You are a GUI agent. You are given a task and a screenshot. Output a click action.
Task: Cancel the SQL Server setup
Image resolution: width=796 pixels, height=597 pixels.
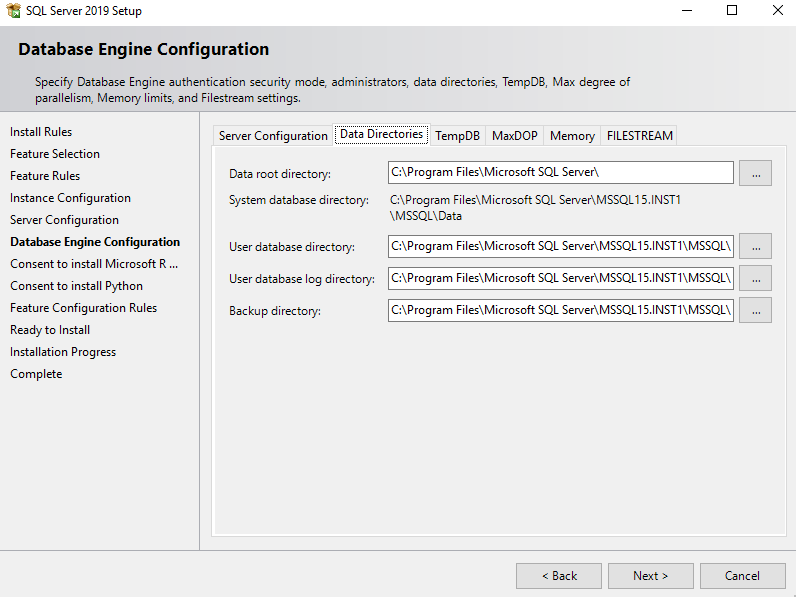pyautogui.click(x=742, y=575)
